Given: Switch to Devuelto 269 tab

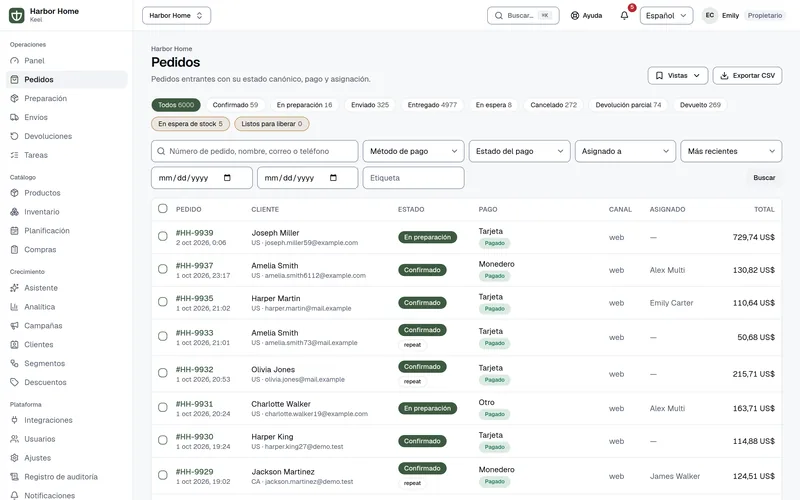Looking at the screenshot, I should (x=700, y=105).
